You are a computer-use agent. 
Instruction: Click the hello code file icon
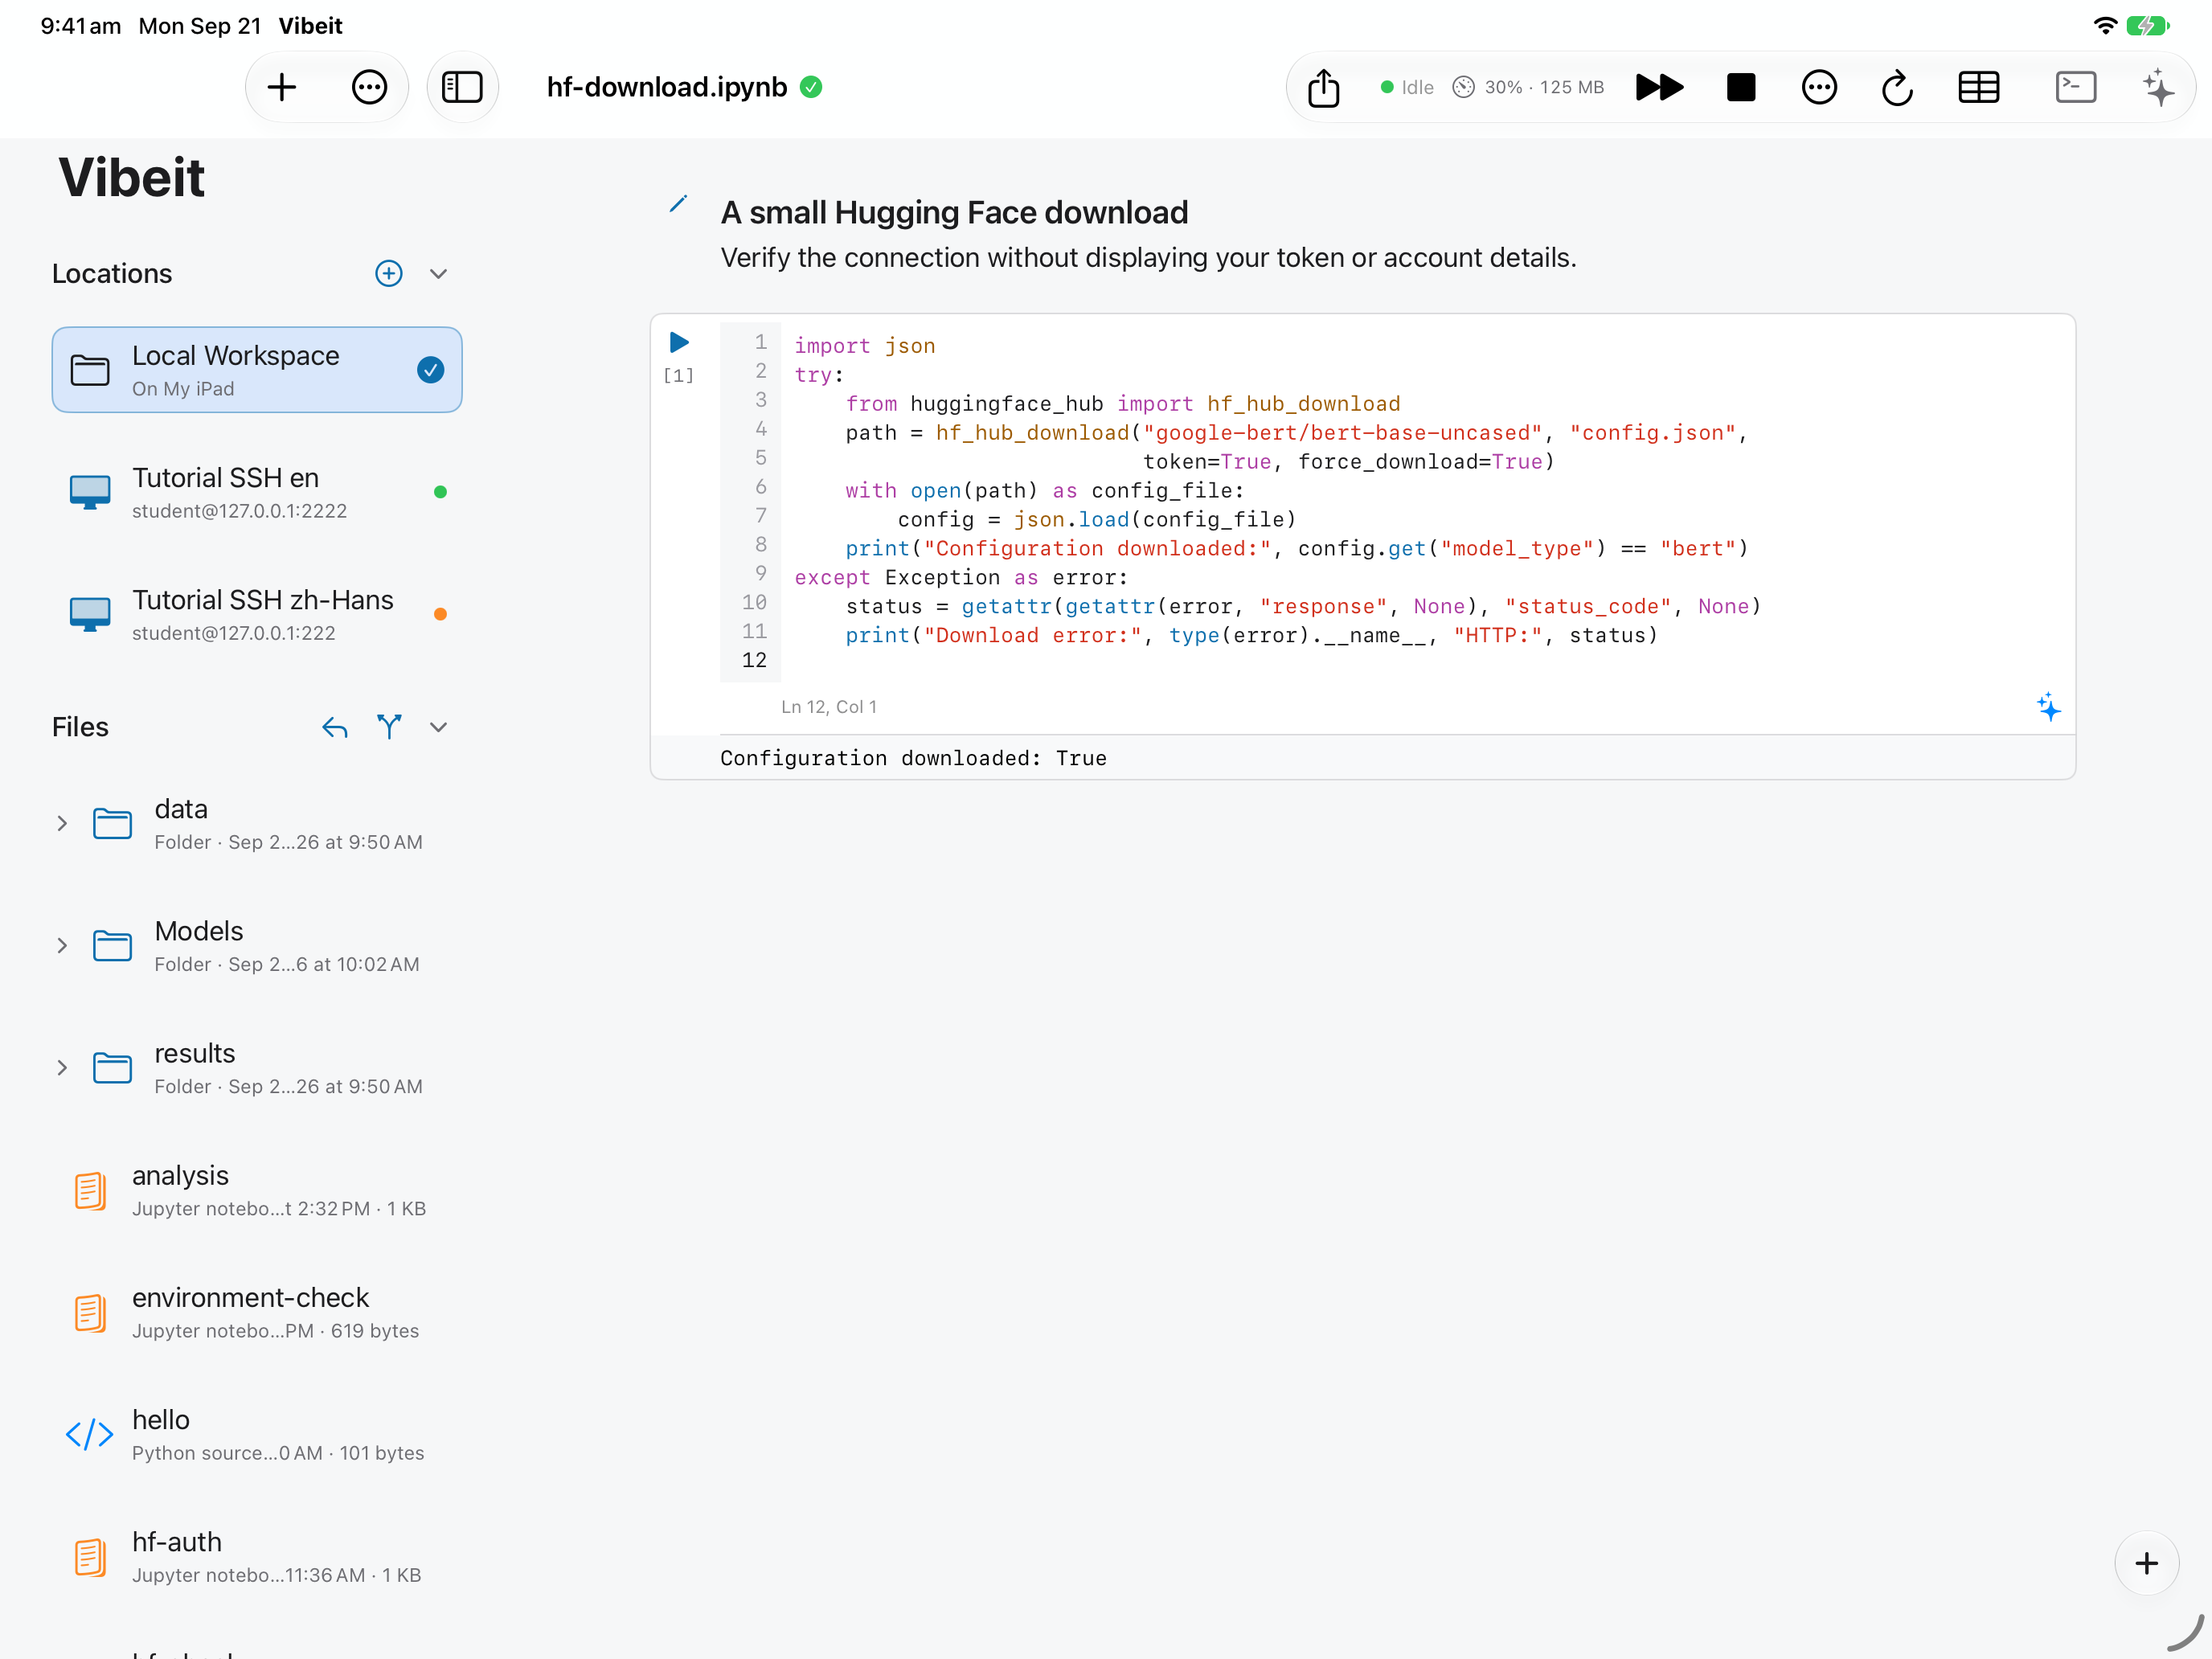(x=89, y=1433)
